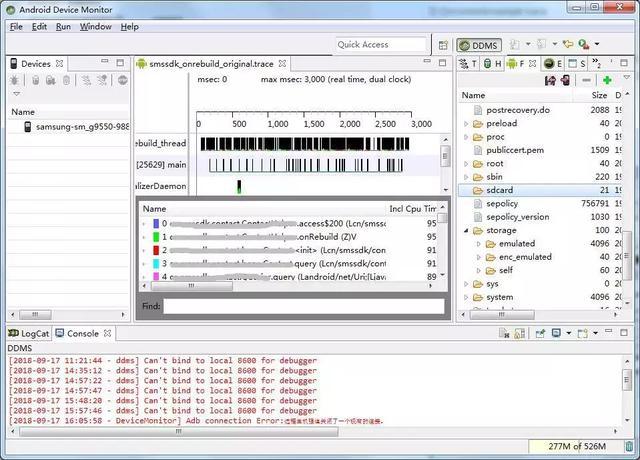The height and width of the screenshot is (460, 640).
Task: Expand the proc folder
Action: 466,137
